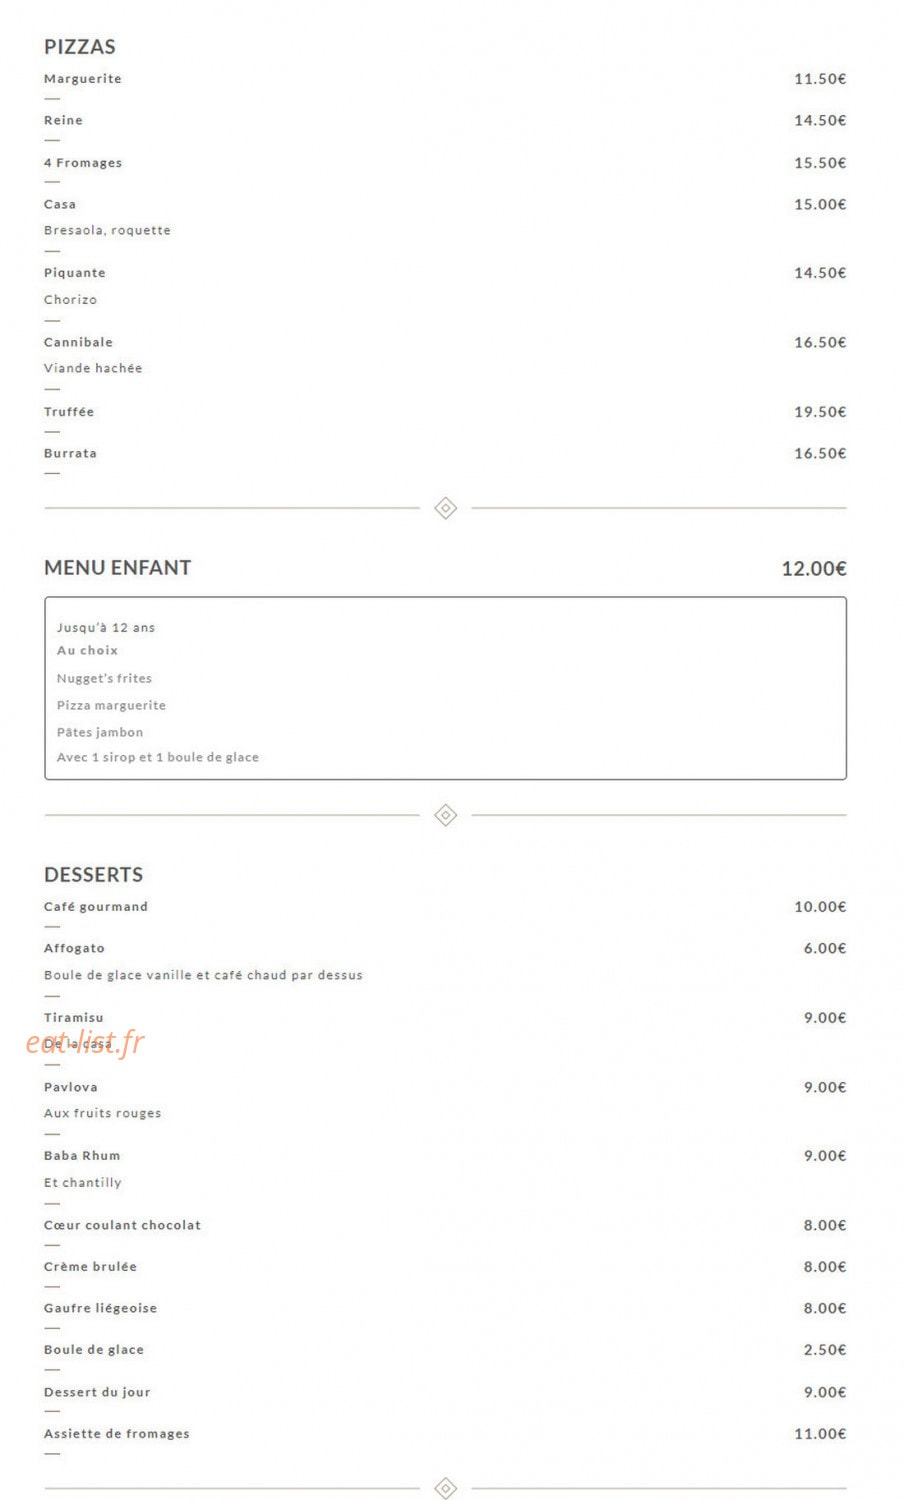The image size is (904, 1500).
Task: Click the 19.50€ price for Truffée
Action: tap(820, 412)
